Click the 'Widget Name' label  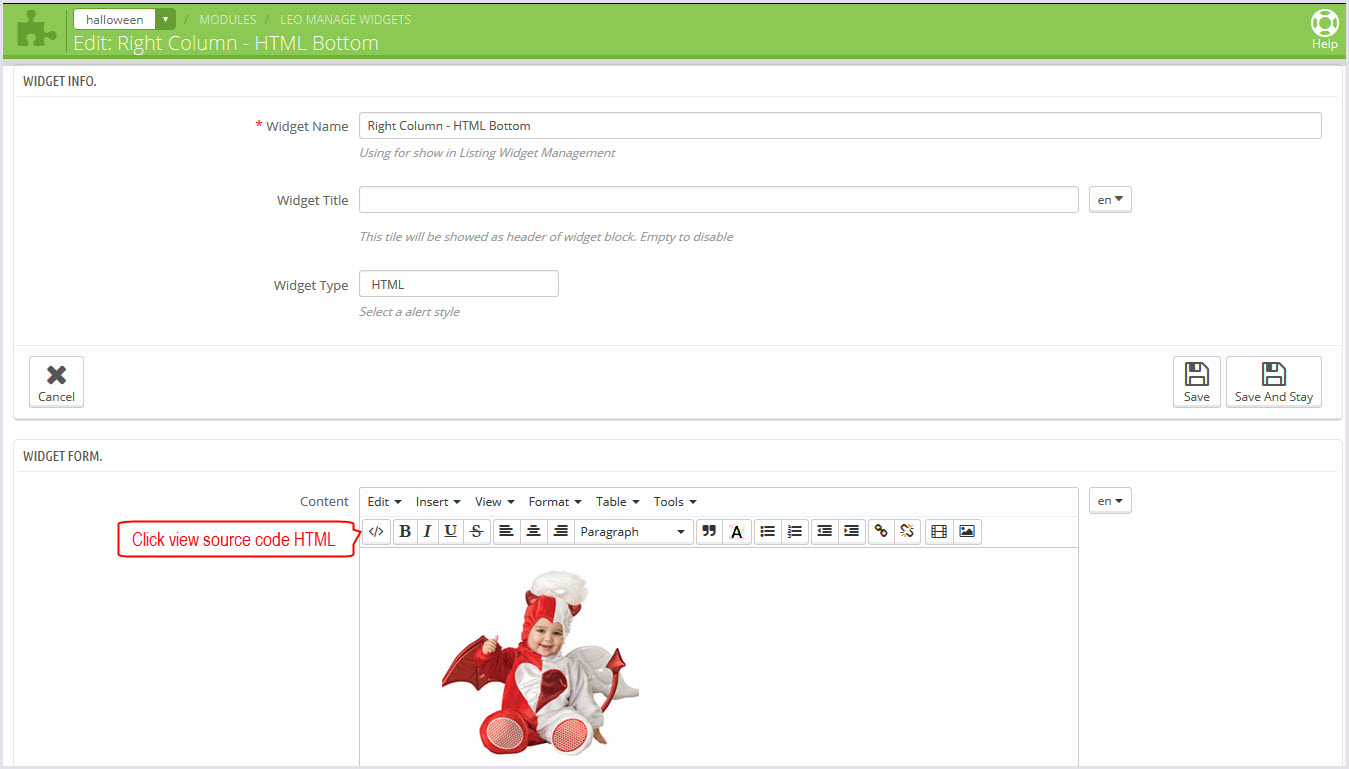coord(307,126)
